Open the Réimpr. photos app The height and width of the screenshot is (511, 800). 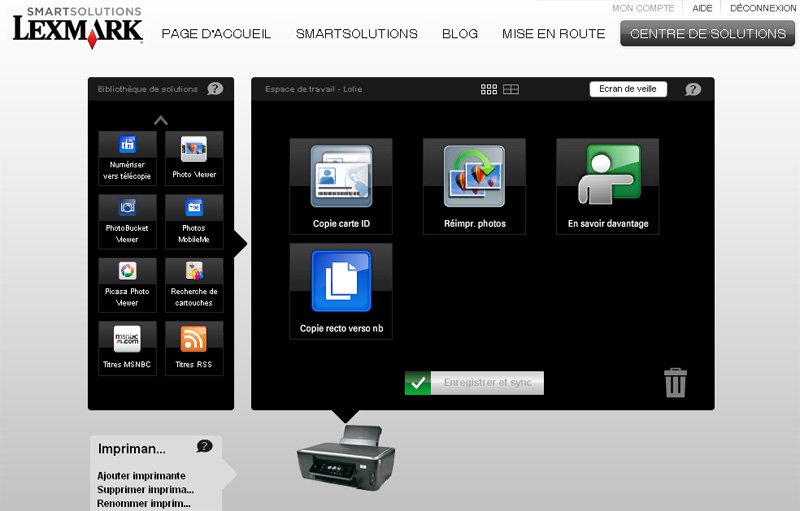[x=474, y=186]
